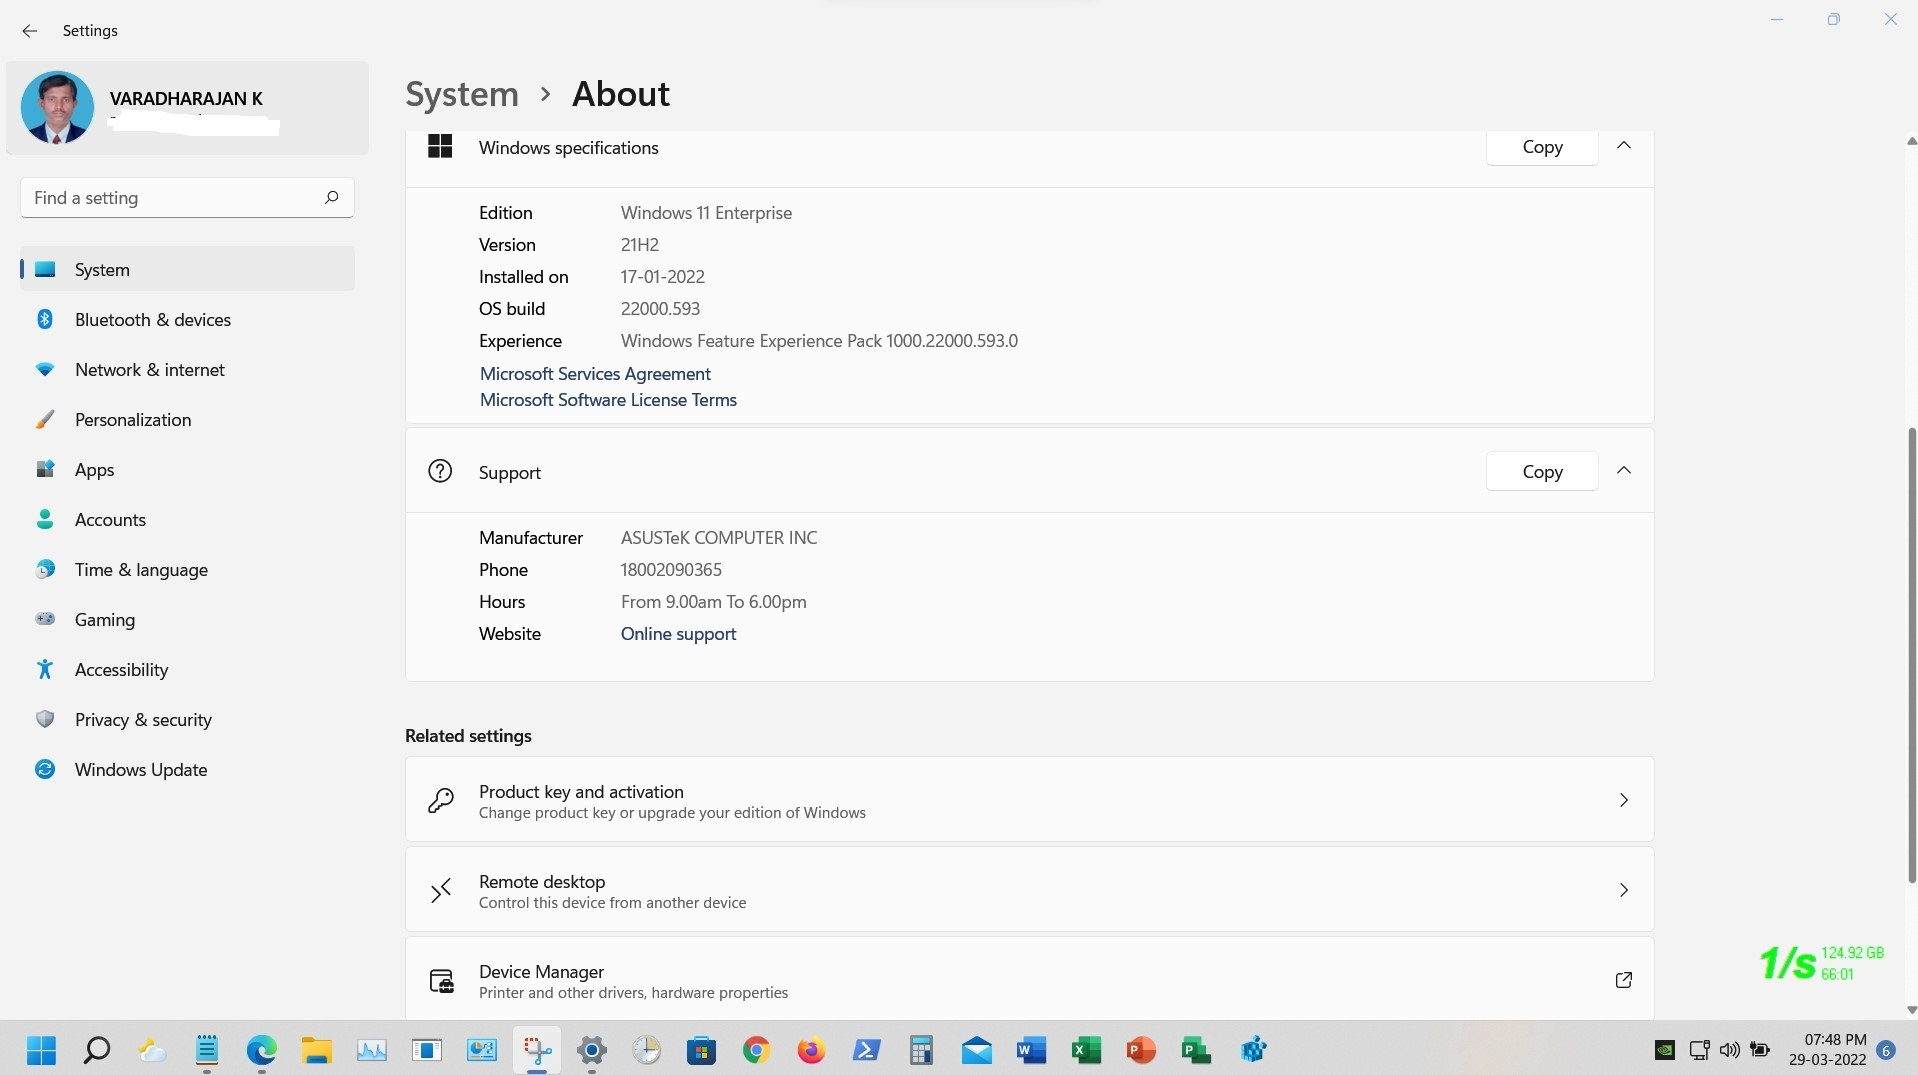This screenshot has width=1918, height=1075.
Task: Click the Windows Update sync icon
Action: 45,769
